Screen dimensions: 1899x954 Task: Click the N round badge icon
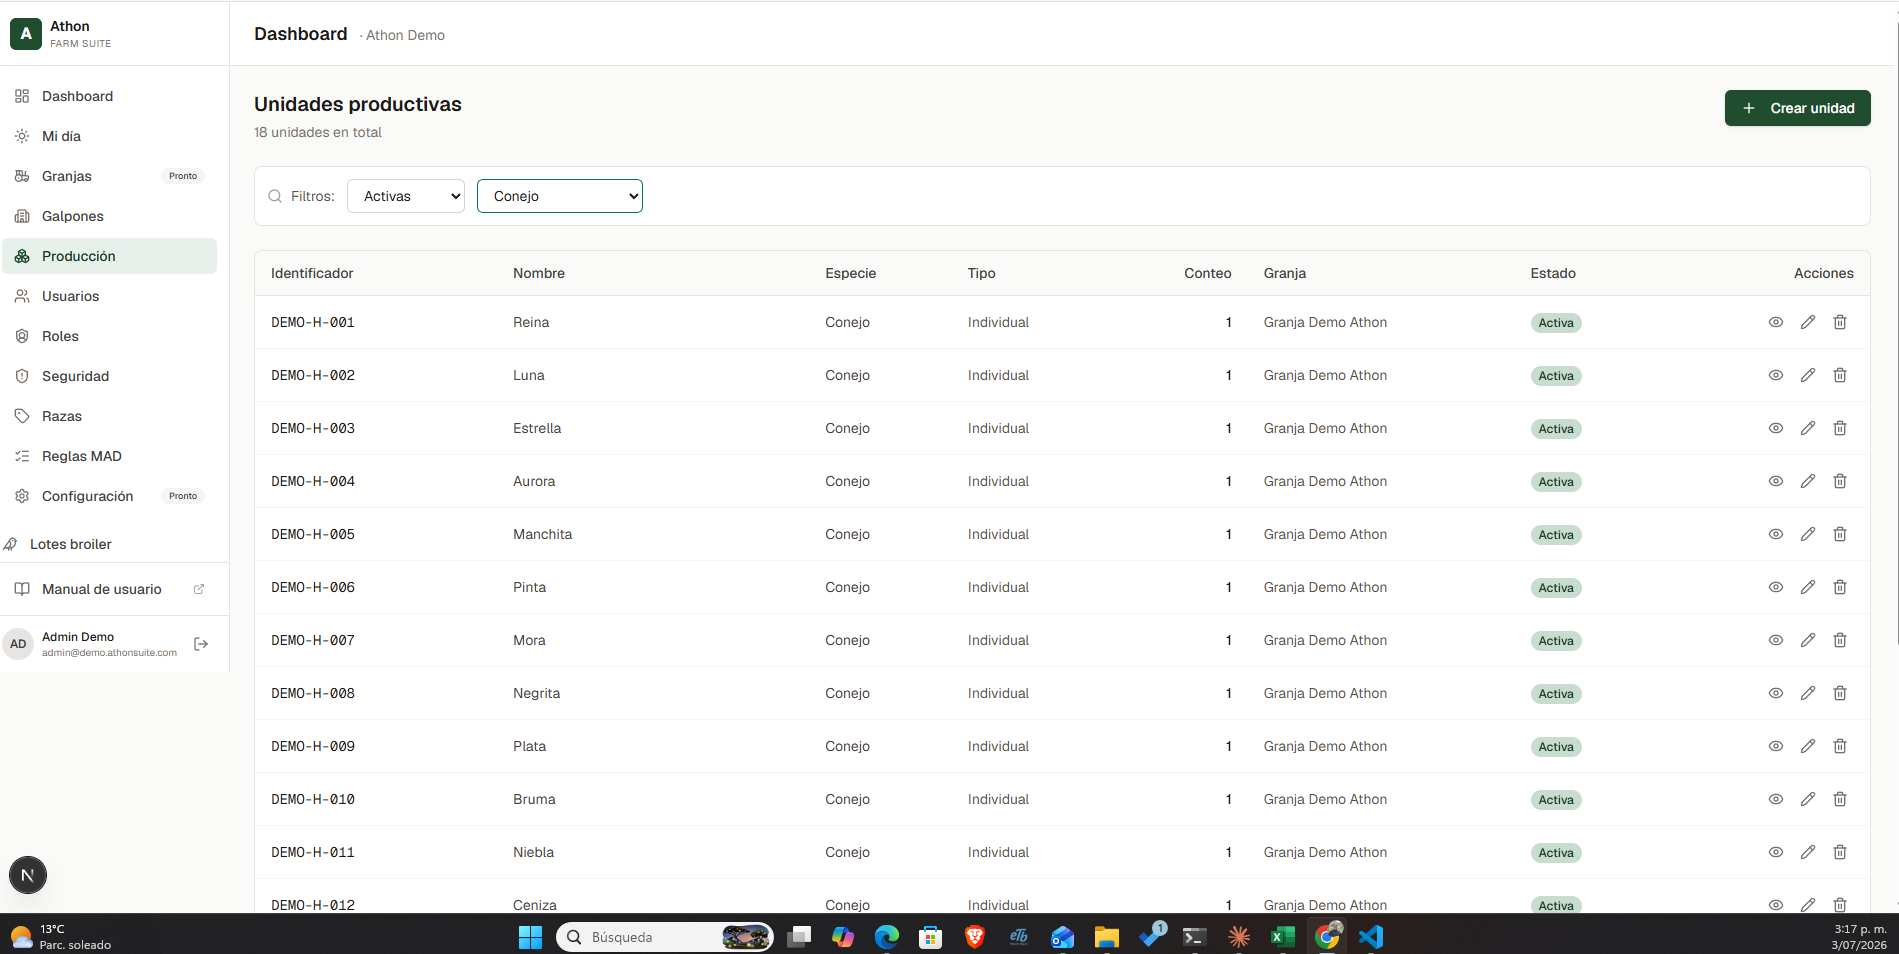[x=28, y=875]
